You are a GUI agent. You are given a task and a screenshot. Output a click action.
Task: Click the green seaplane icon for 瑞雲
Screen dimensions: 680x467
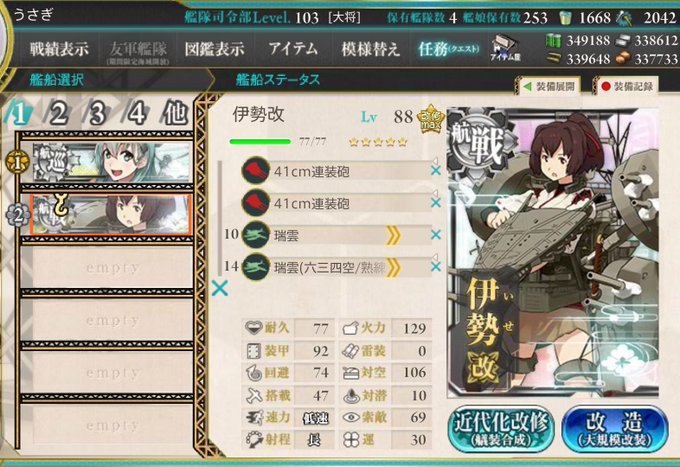[255, 235]
